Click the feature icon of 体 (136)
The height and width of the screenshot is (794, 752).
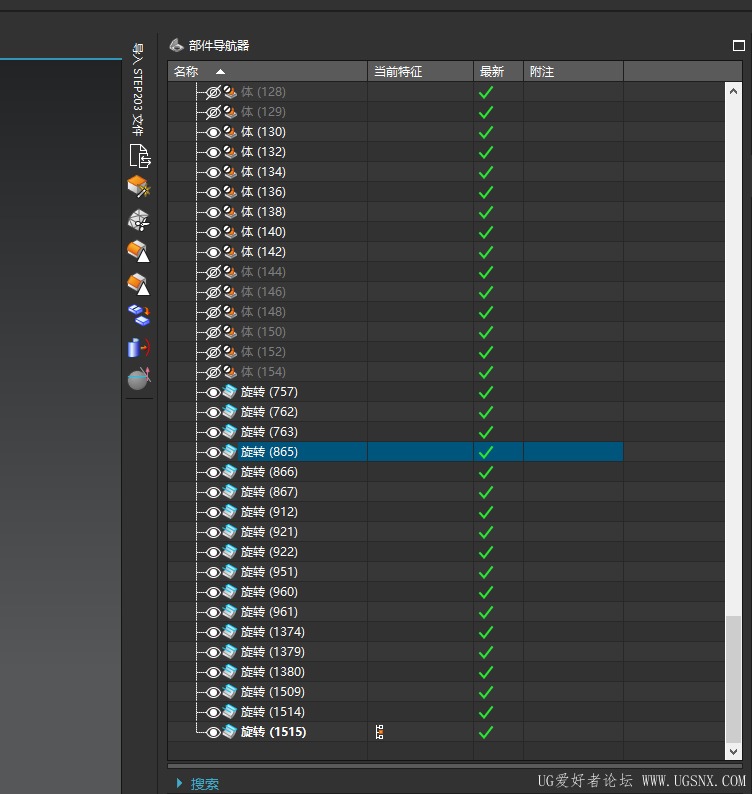coord(230,192)
